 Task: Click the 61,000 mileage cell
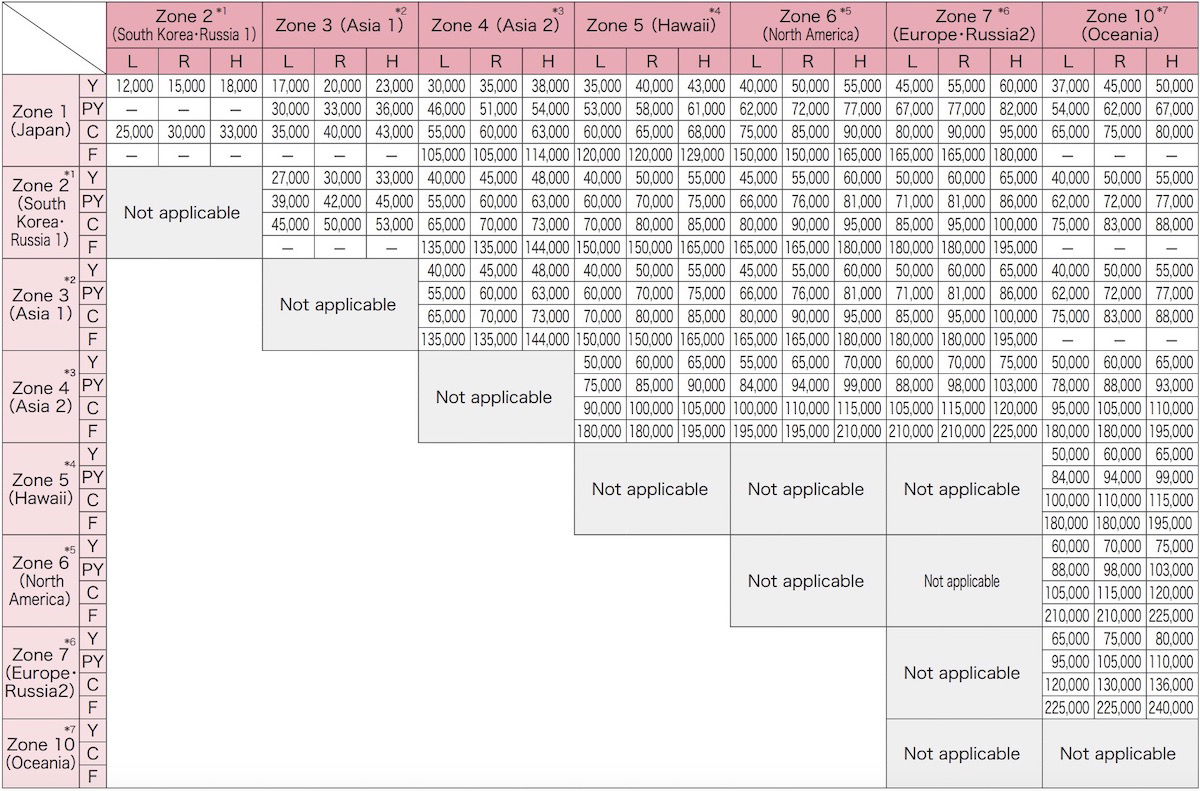coord(705,110)
